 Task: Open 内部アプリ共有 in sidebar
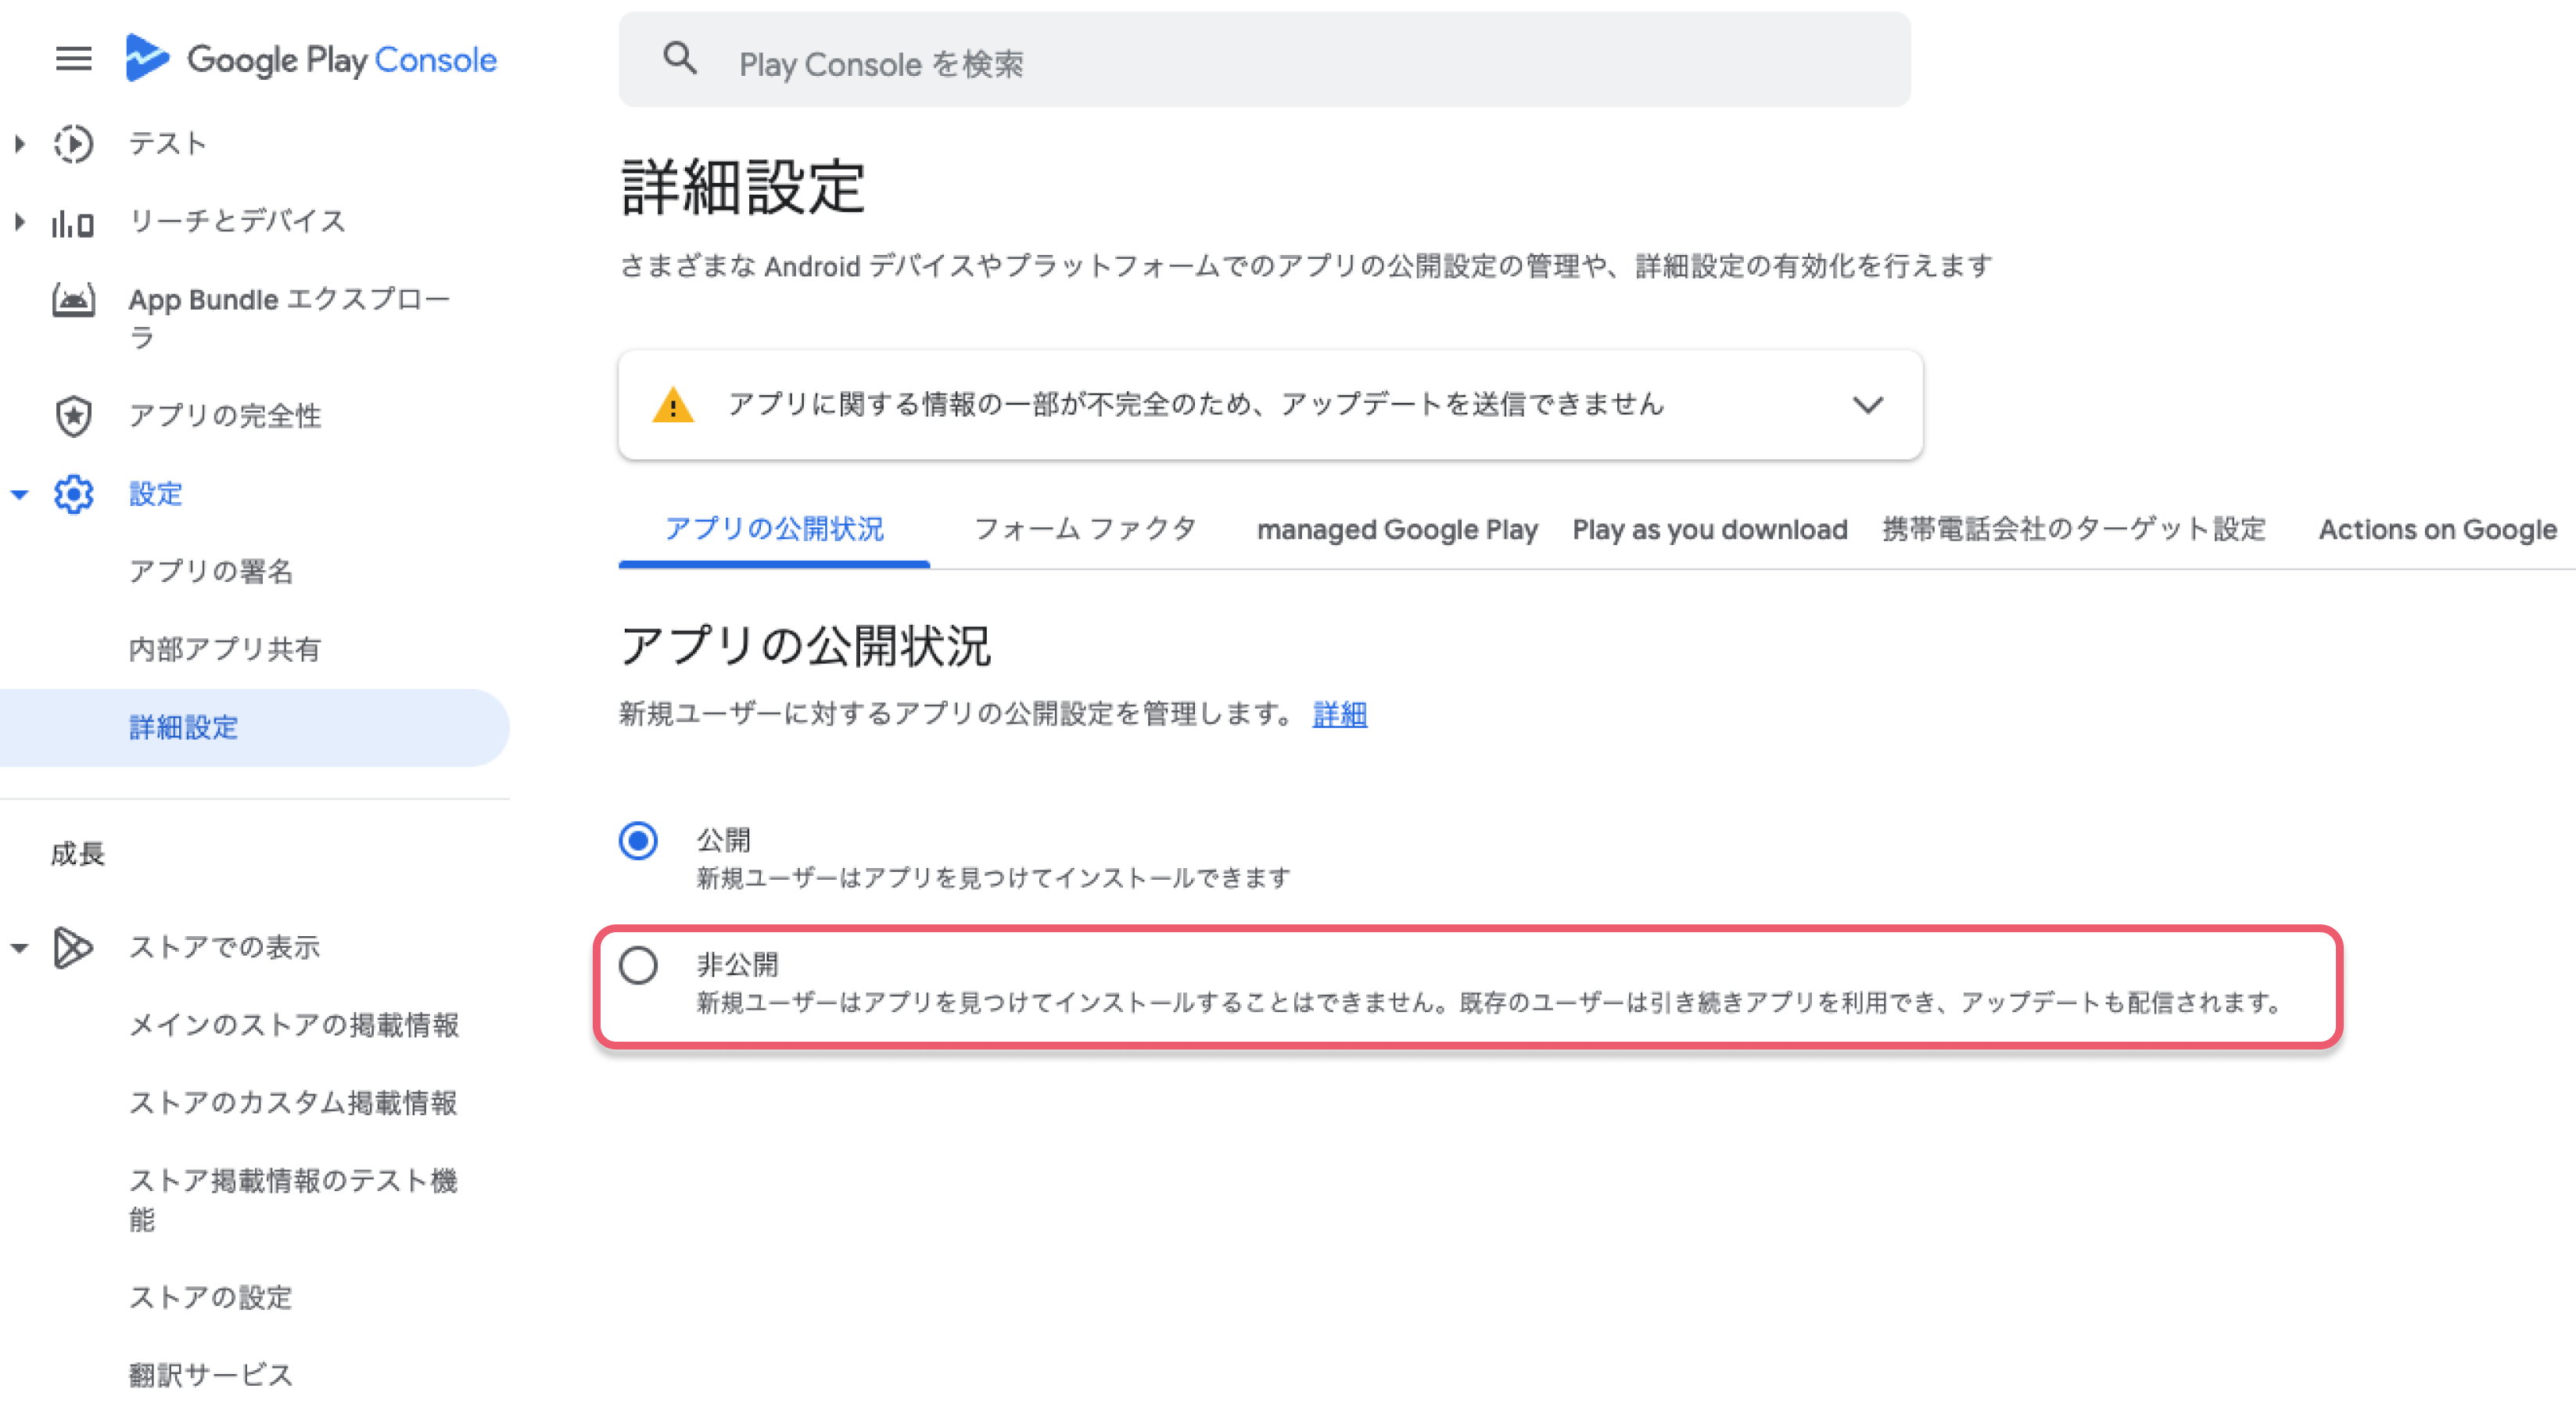click(225, 649)
